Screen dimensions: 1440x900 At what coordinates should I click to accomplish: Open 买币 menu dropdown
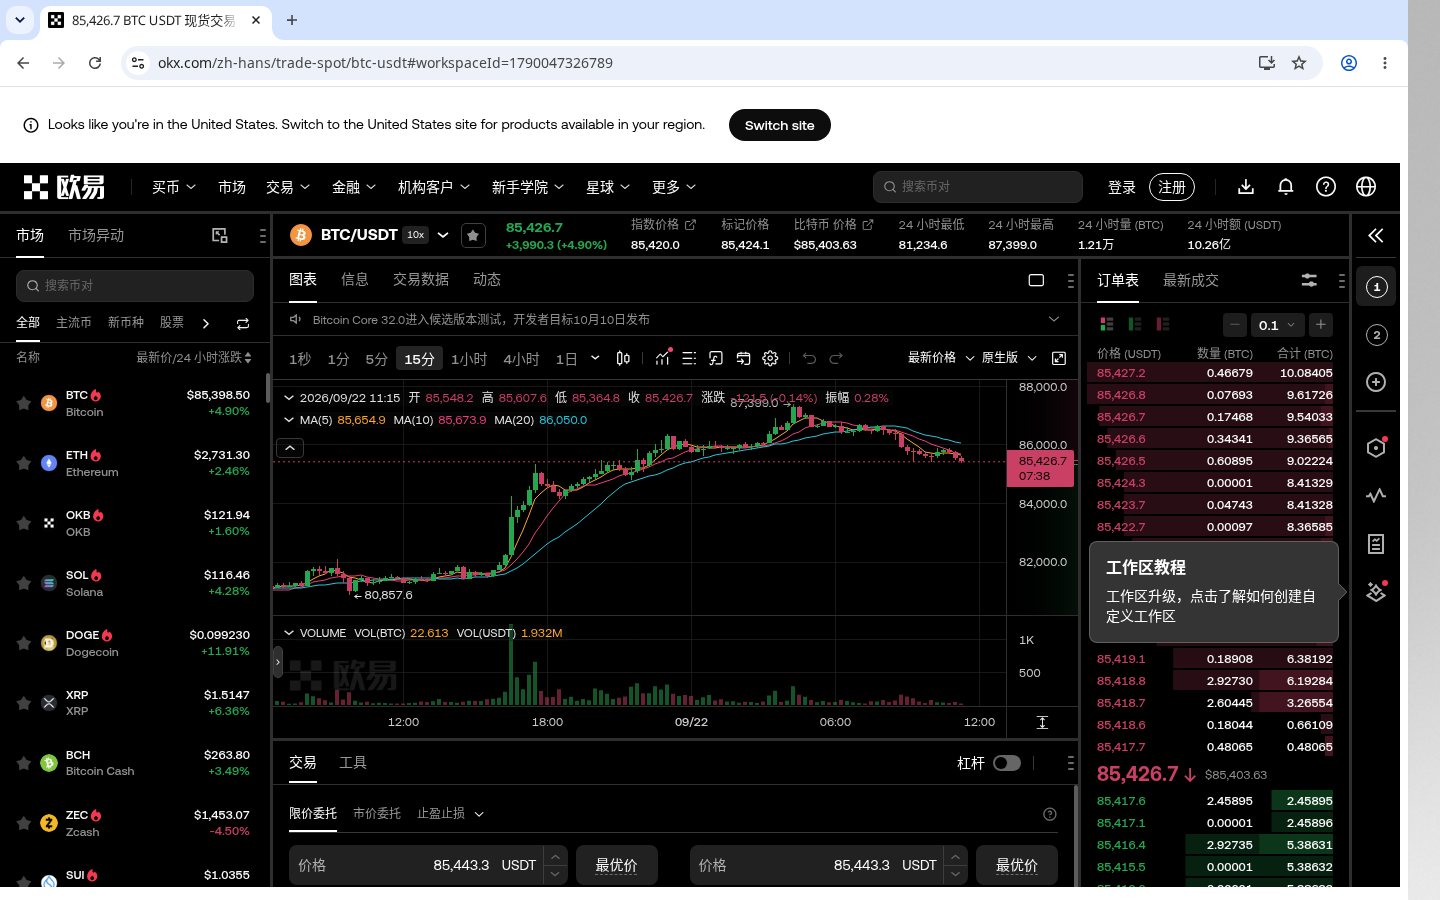point(173,187)
